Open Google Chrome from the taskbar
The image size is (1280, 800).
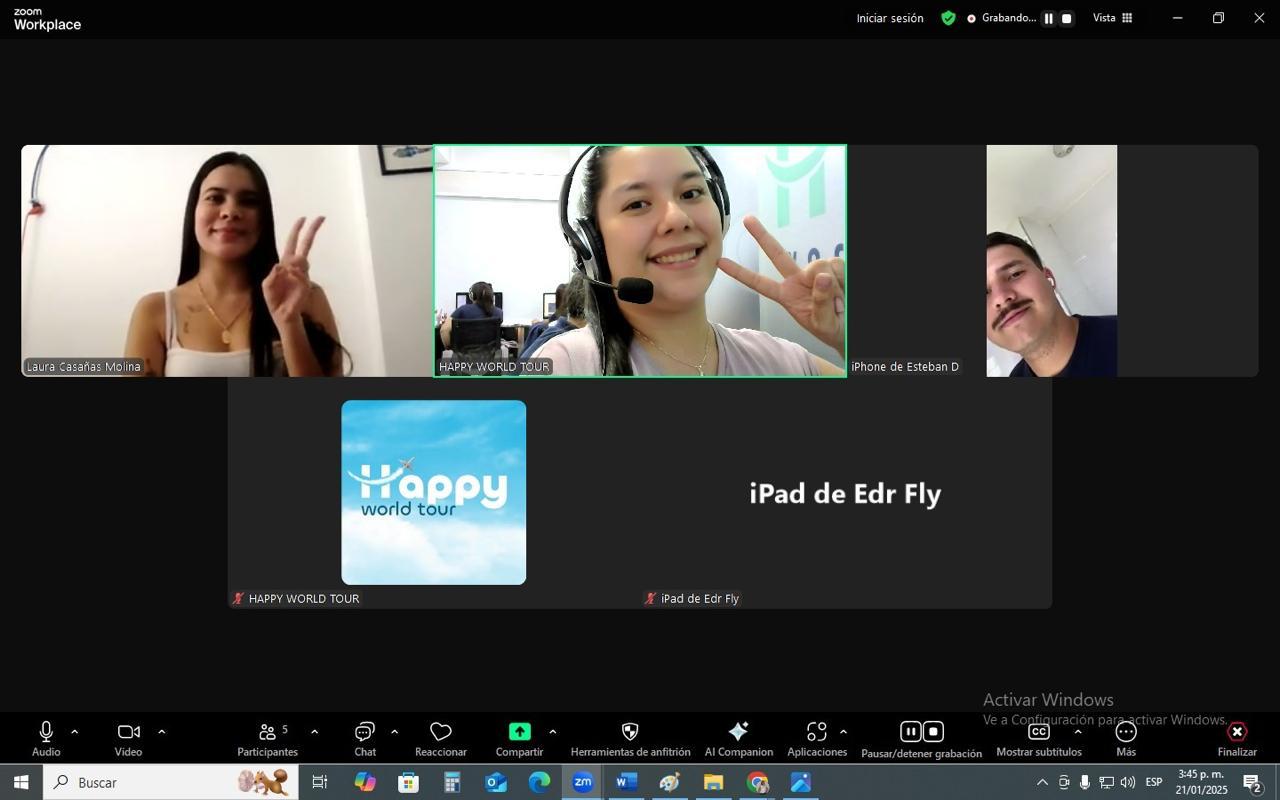point(757,782)
